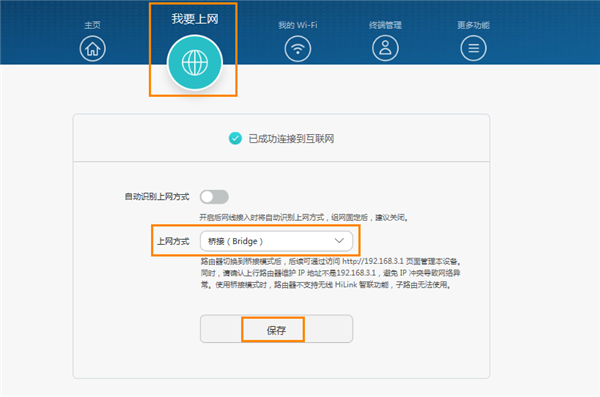Go to the 终端管理 tab label
The height and width of the screenshot is (397, 600).
pos(385,25)
